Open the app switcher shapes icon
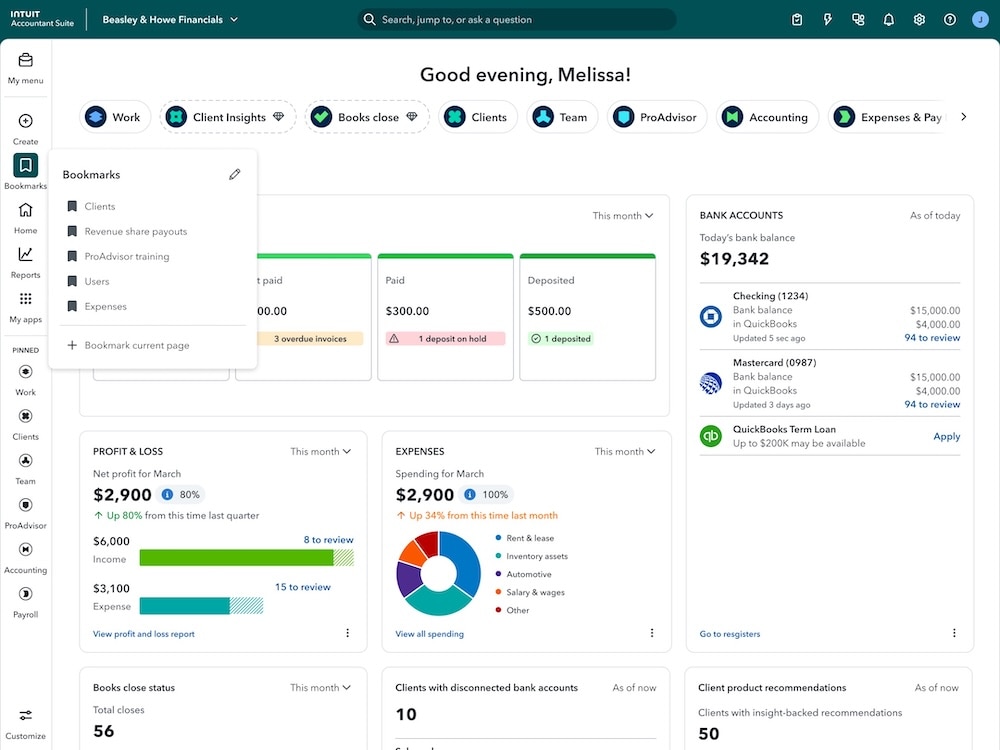The height and width of the screenshot is (750, 1000). (858, 18)
